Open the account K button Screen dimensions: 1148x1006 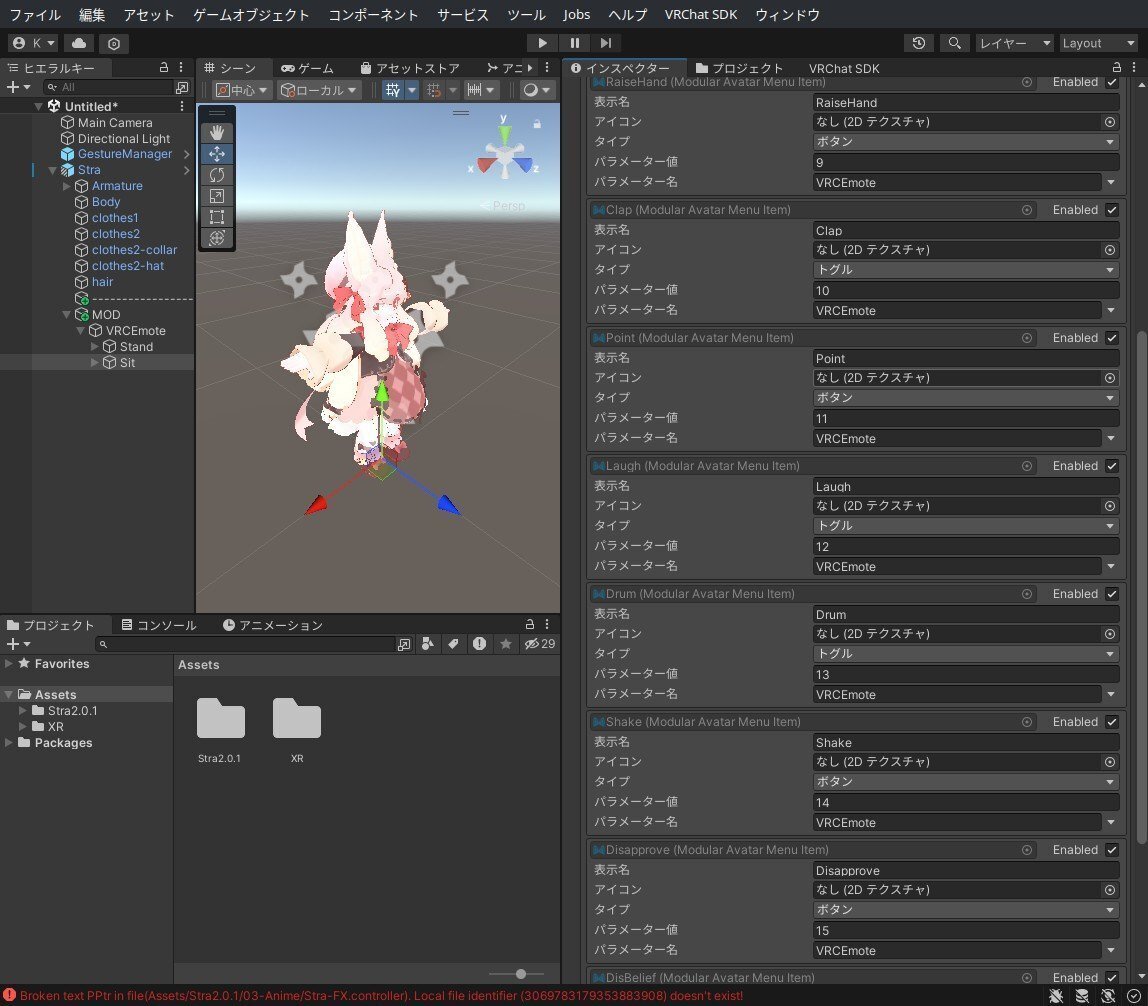point(34,43)
